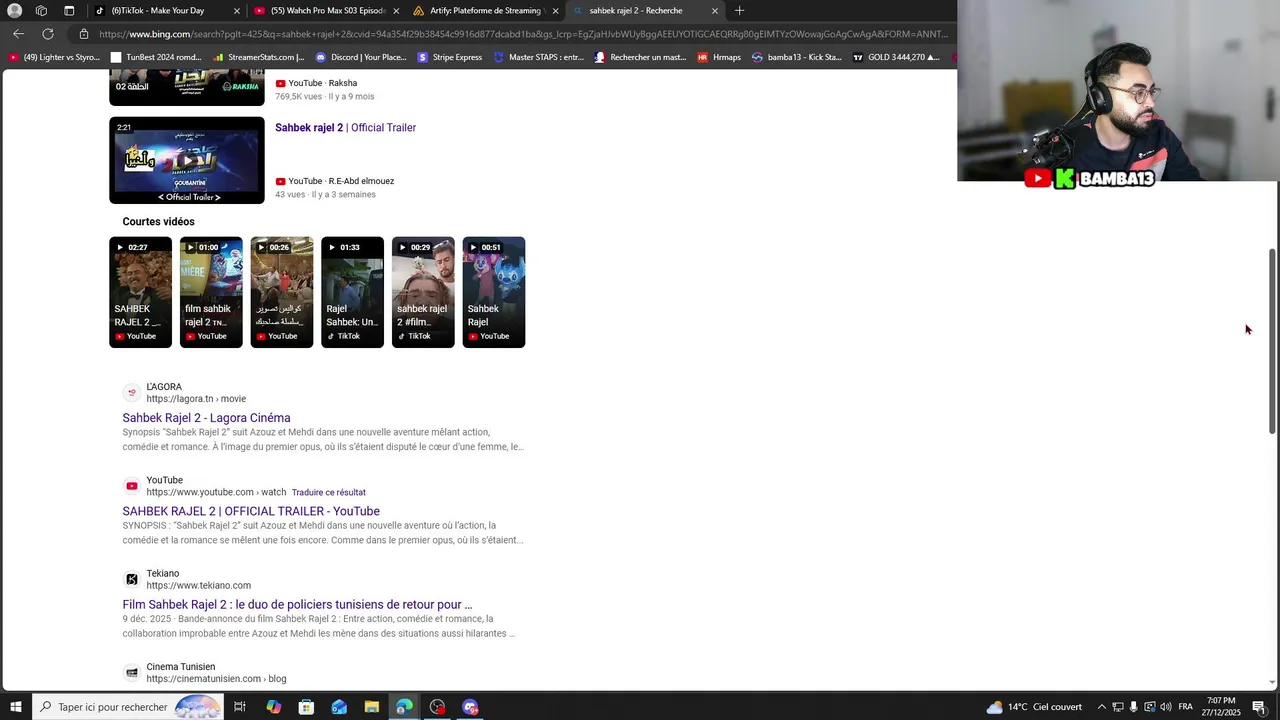Play the 02:27 SAHBEK RAJEL 2 short video
1280x720 pixels.
[140, 292]
